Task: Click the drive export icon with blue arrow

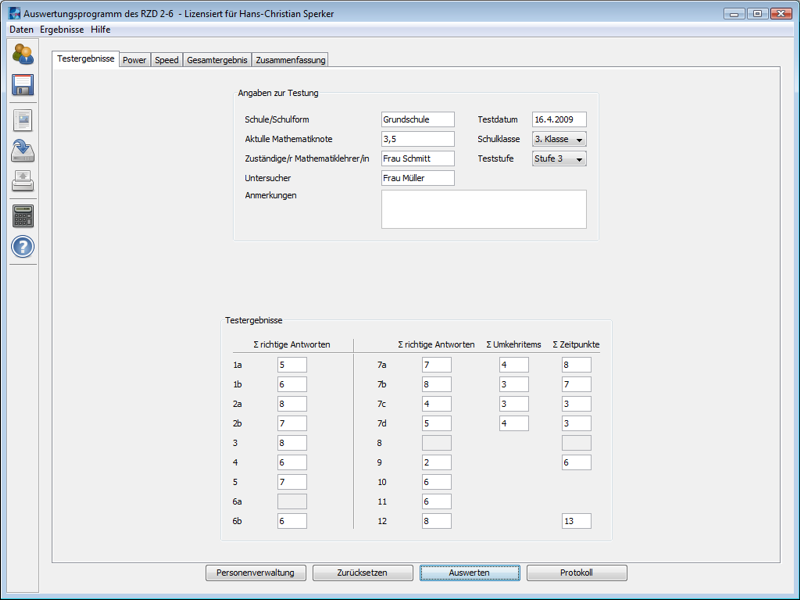Action: [x=22, y=151]
